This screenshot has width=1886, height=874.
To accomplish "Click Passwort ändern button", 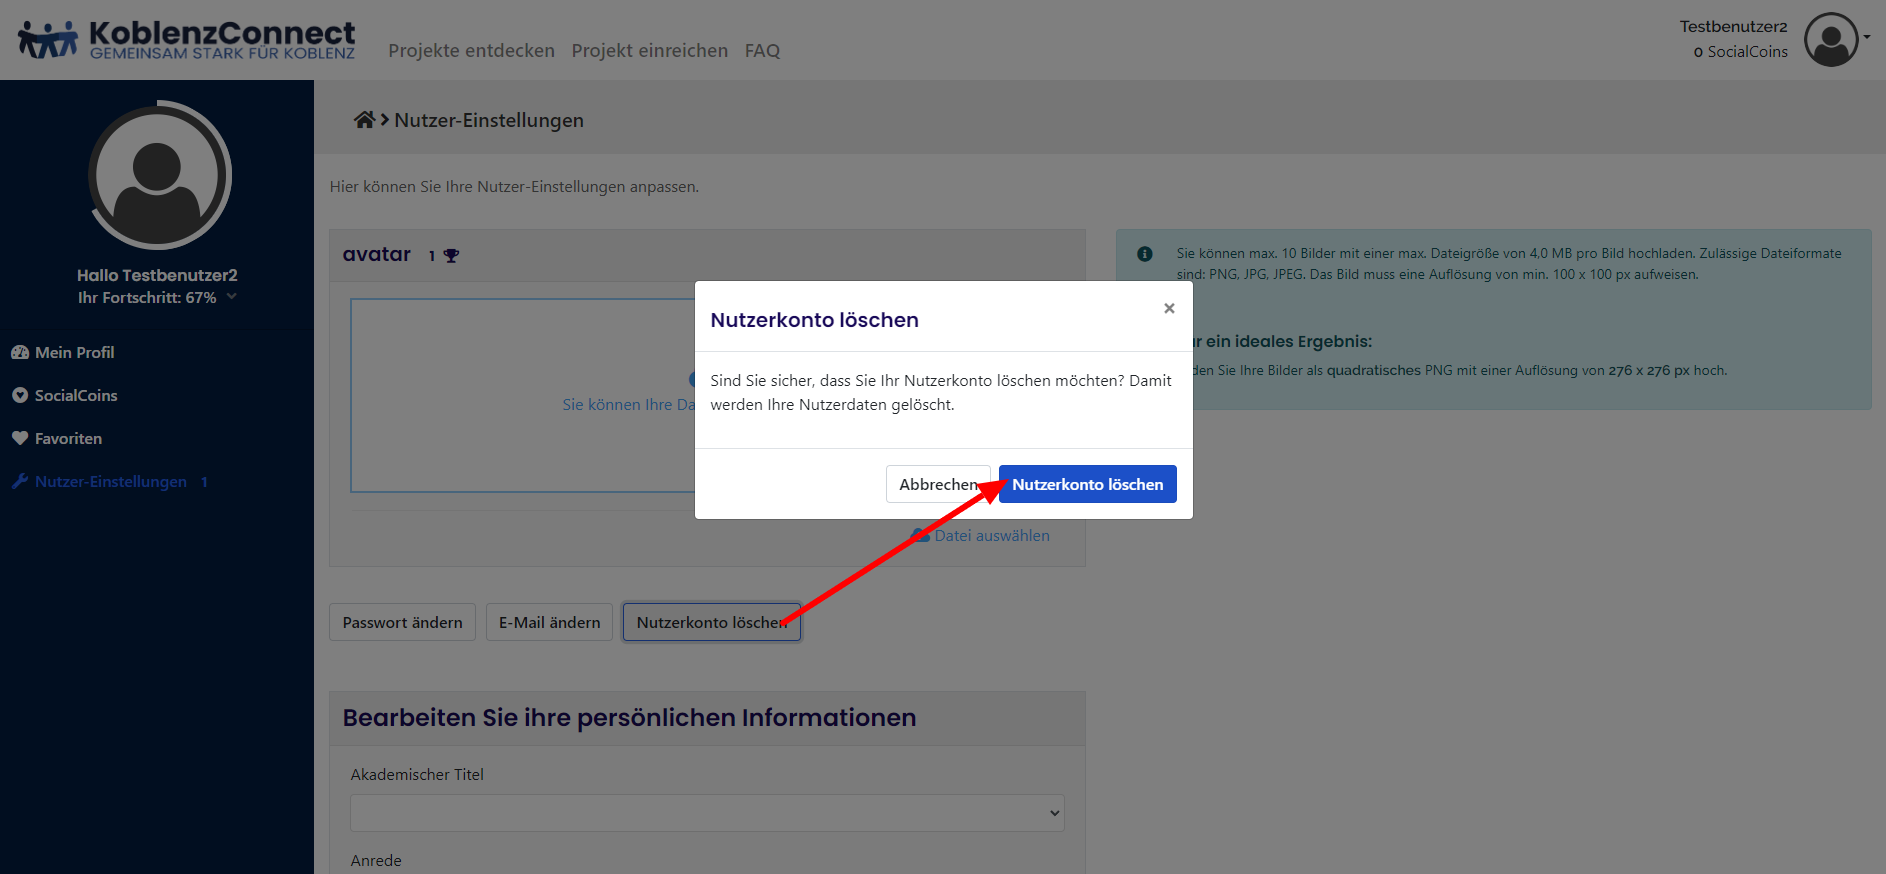I will point(402,622).
